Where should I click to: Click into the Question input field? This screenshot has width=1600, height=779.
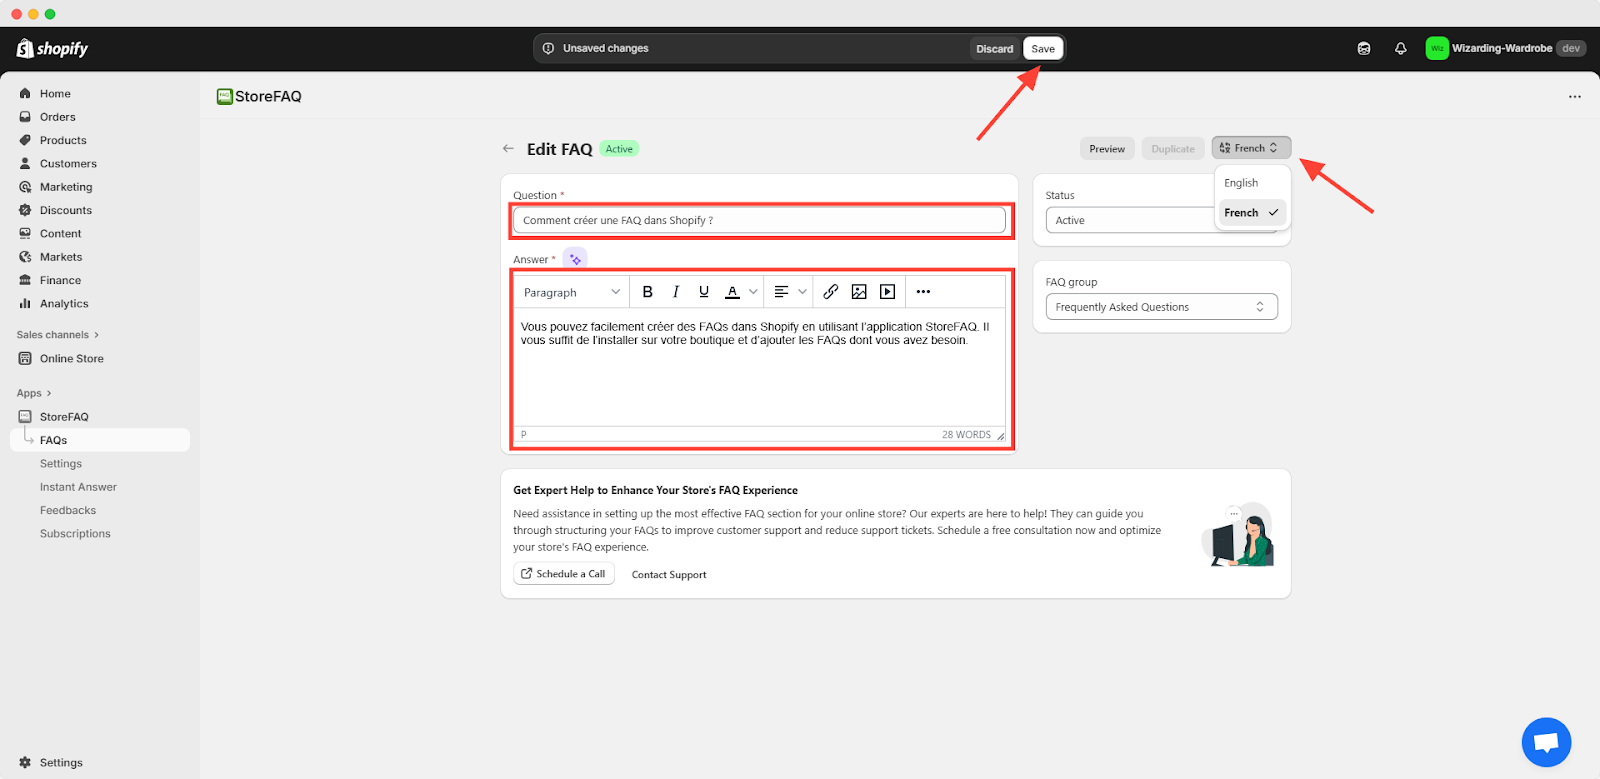pyautogui.click(x=759, y=220)
